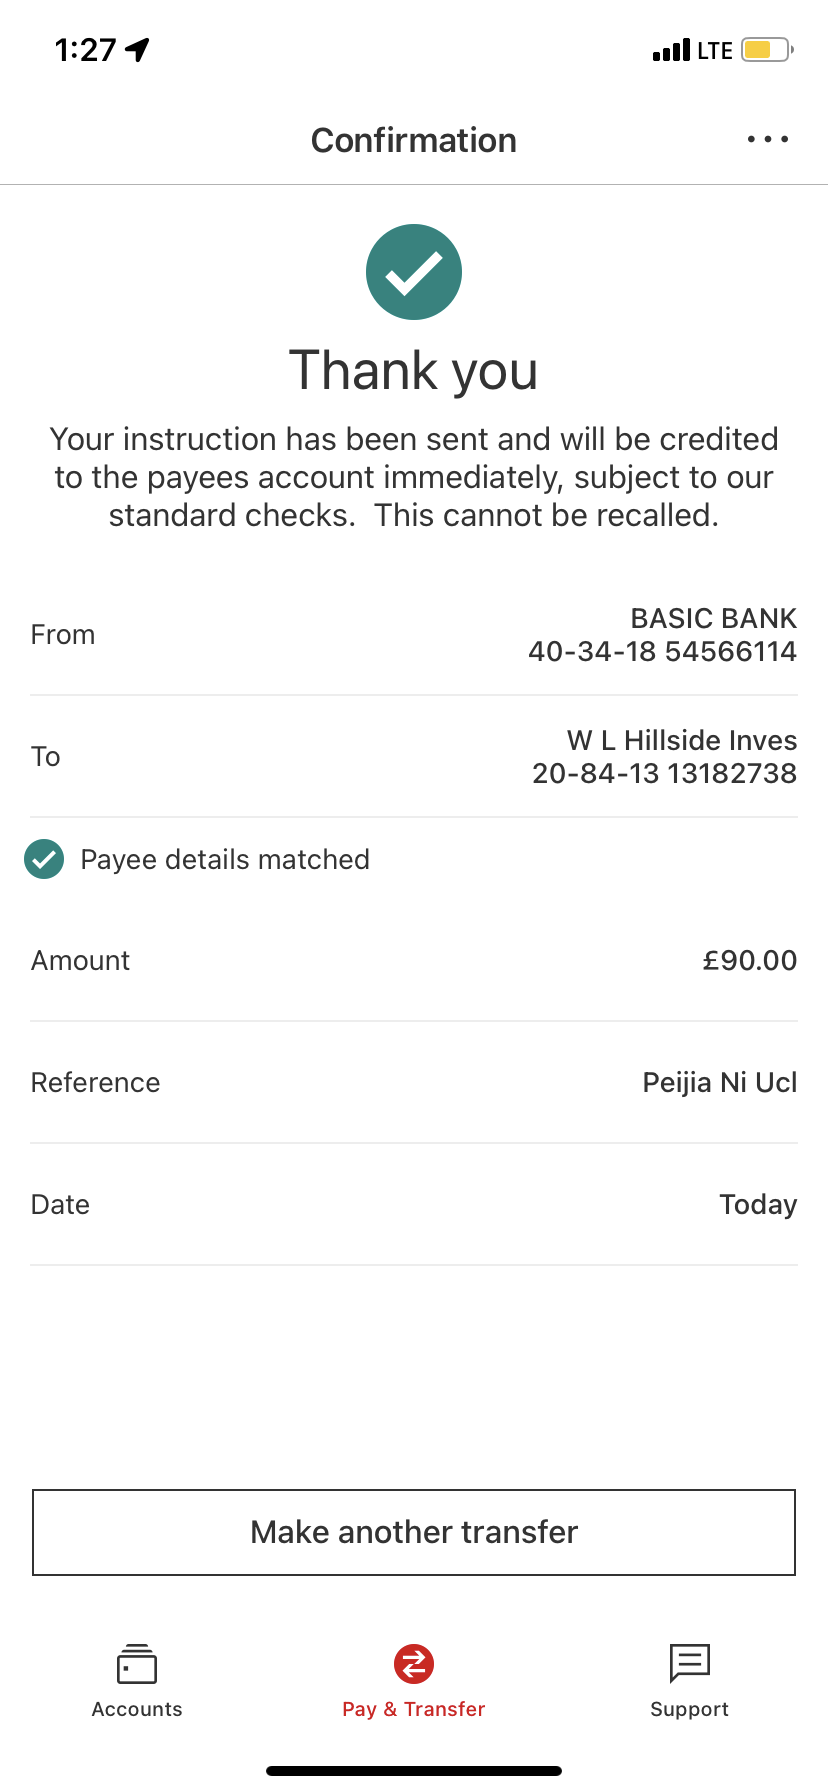Tap the Payee details matched checkmark
Viewport: 828px width, 1792px height.
pos(44,859)
